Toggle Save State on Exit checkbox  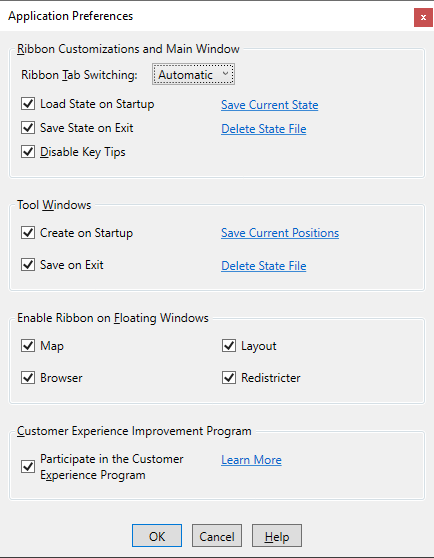(x=28, y=128)
